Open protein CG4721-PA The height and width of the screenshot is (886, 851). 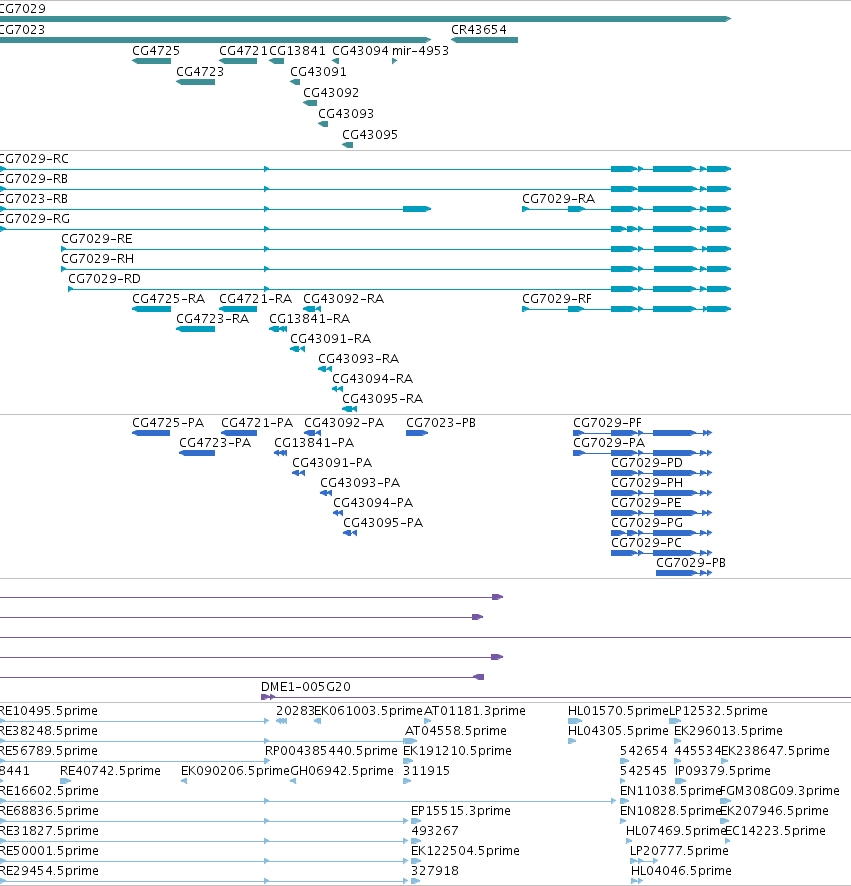[239, 433]
